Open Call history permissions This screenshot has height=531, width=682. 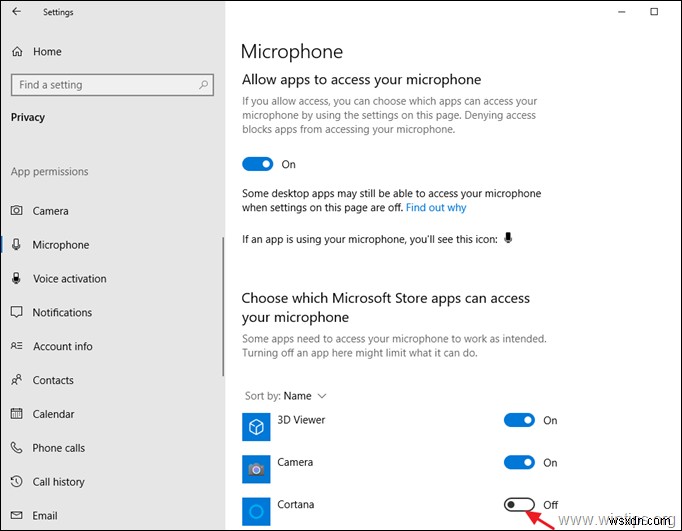tap(59, 482)
